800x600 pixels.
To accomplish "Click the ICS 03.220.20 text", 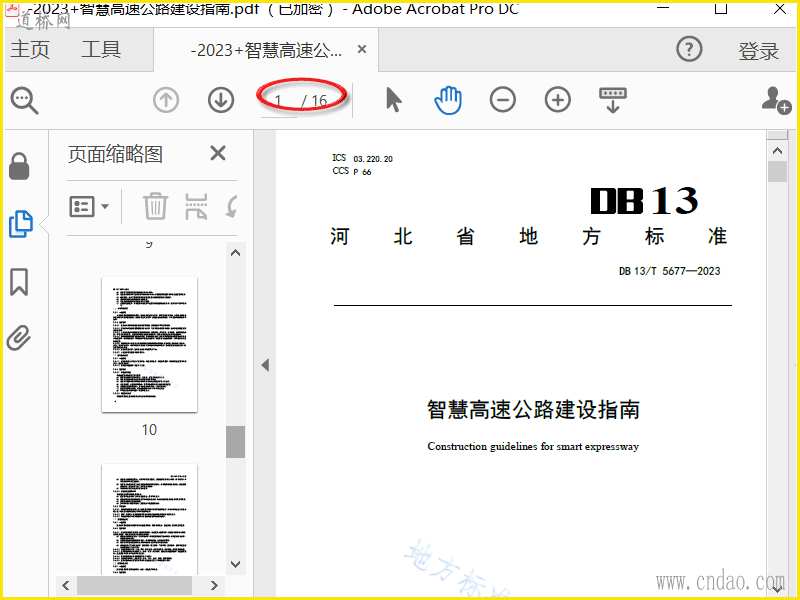I will (362, 159).
